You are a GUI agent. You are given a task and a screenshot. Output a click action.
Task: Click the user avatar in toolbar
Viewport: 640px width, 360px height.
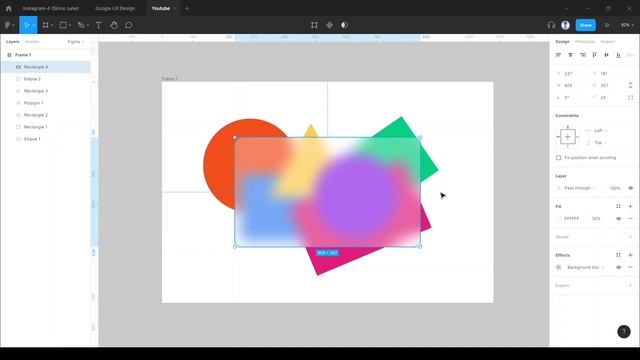click(565, 25)
